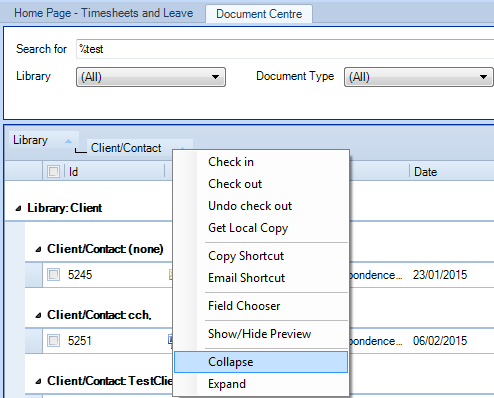Click the Search for input field
The image size is (494, 398).
tap(285, 49)
